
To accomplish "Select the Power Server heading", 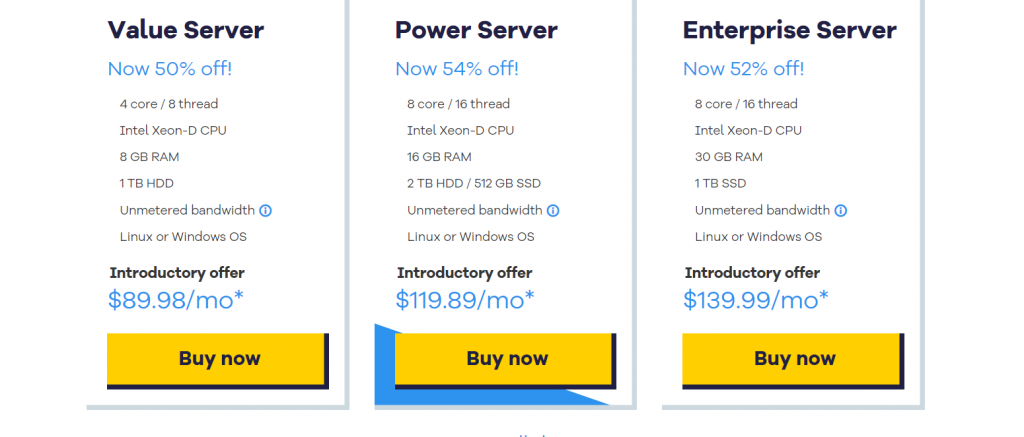I will click(476, 30).
